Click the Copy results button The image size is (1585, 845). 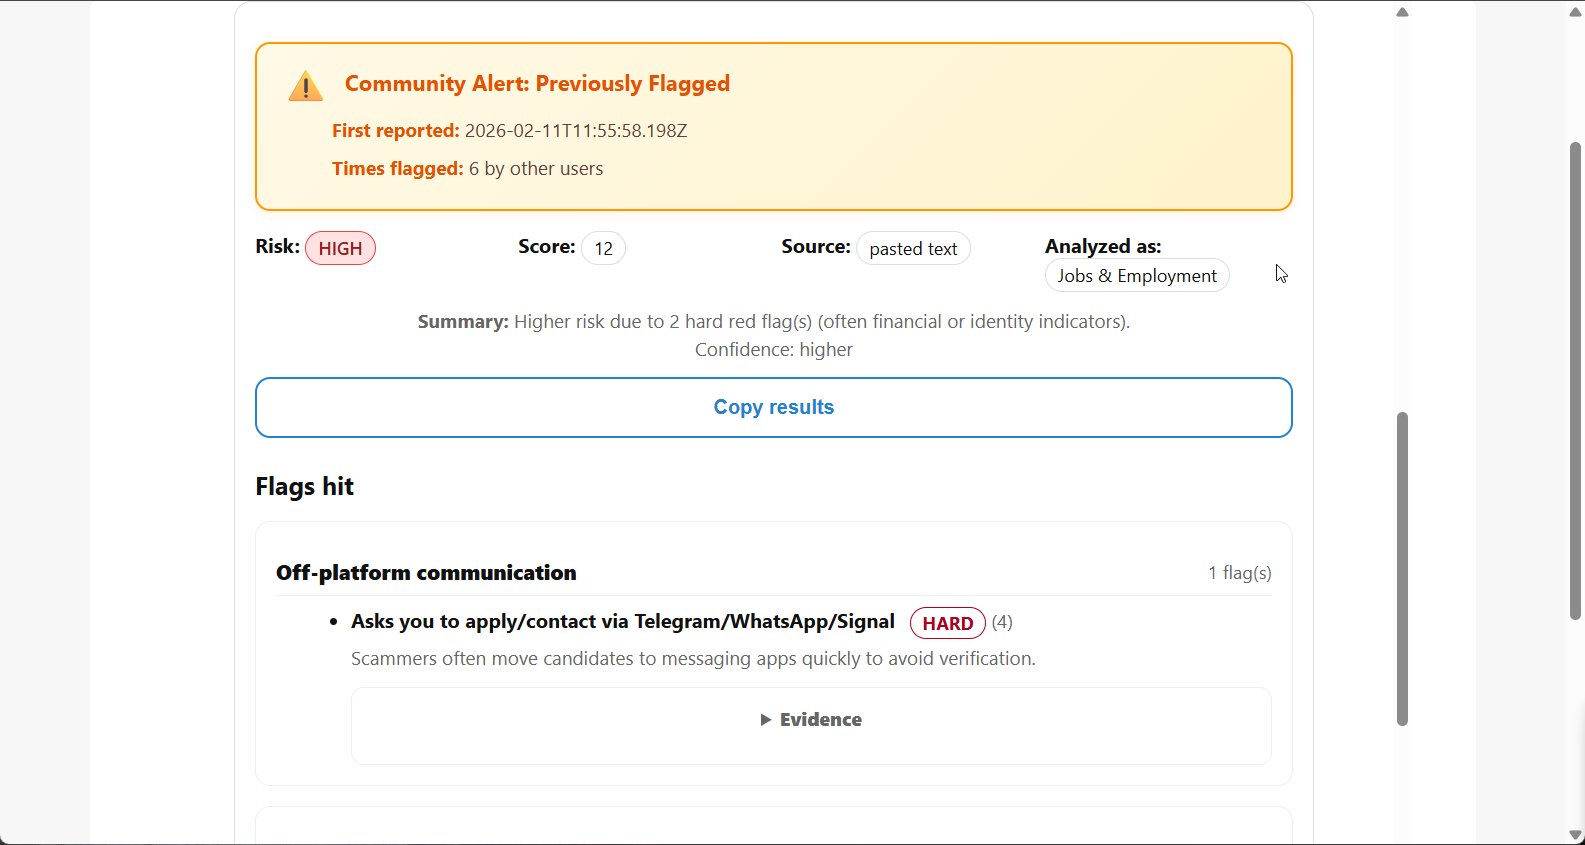pyautogui.click(x=773, y=407)
